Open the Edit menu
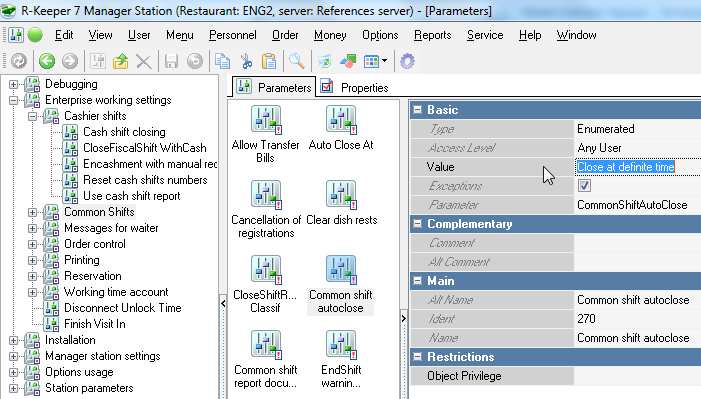Screen dimensions: 701x399 pyautogui.click(x=64, y=35)
